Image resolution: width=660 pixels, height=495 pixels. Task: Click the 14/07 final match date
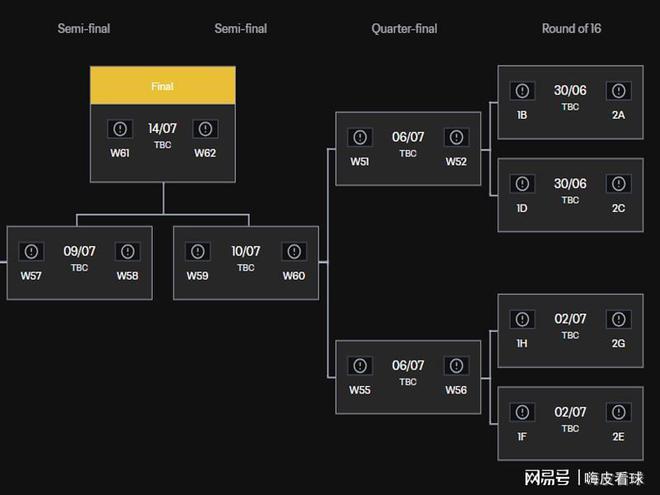point(162,129)
